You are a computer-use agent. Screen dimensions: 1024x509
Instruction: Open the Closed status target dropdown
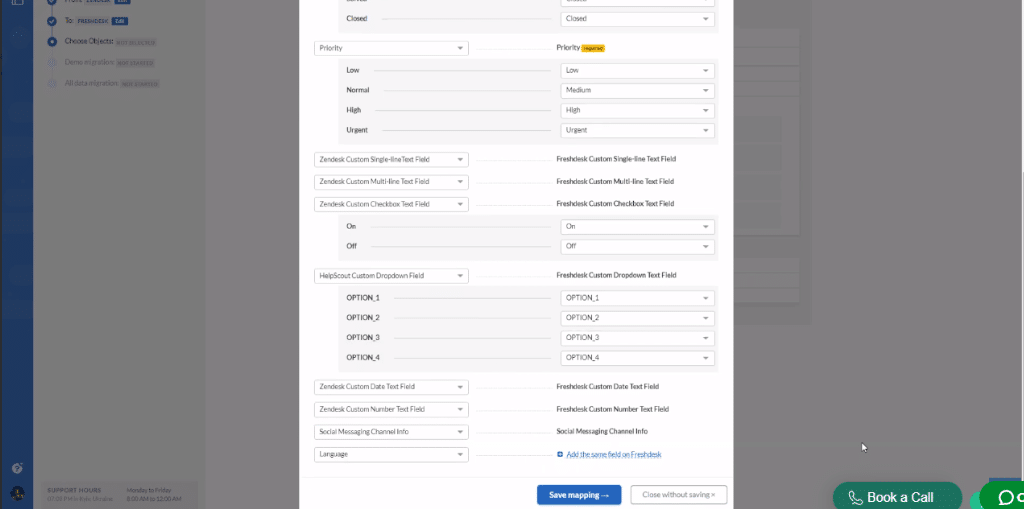637,19
